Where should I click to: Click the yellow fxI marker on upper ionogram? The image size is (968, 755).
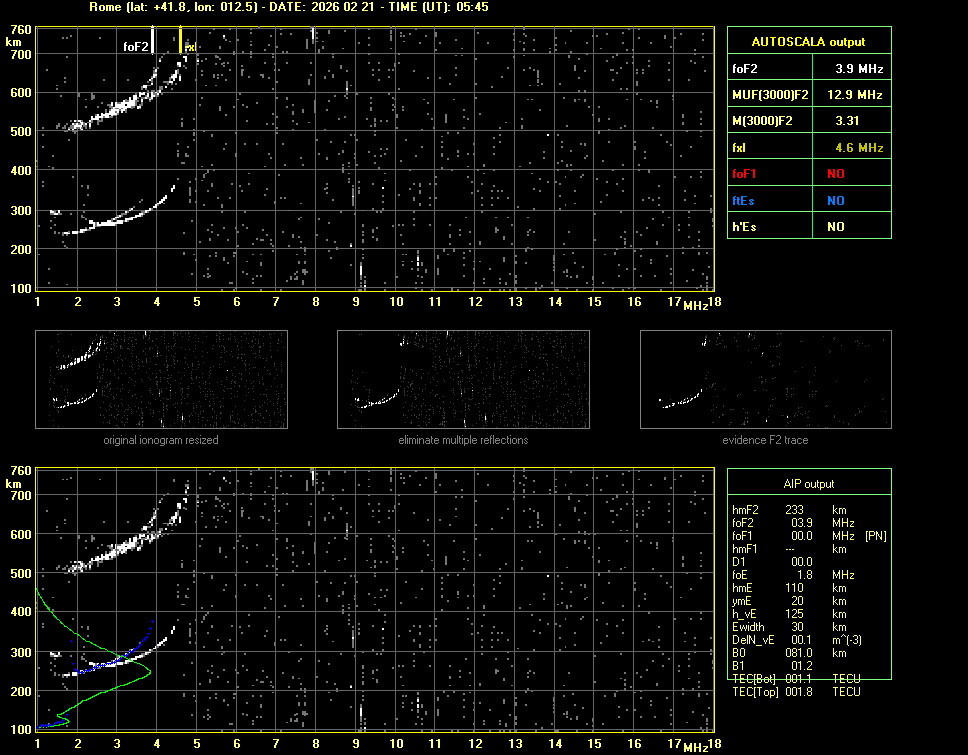click(181, 42)
